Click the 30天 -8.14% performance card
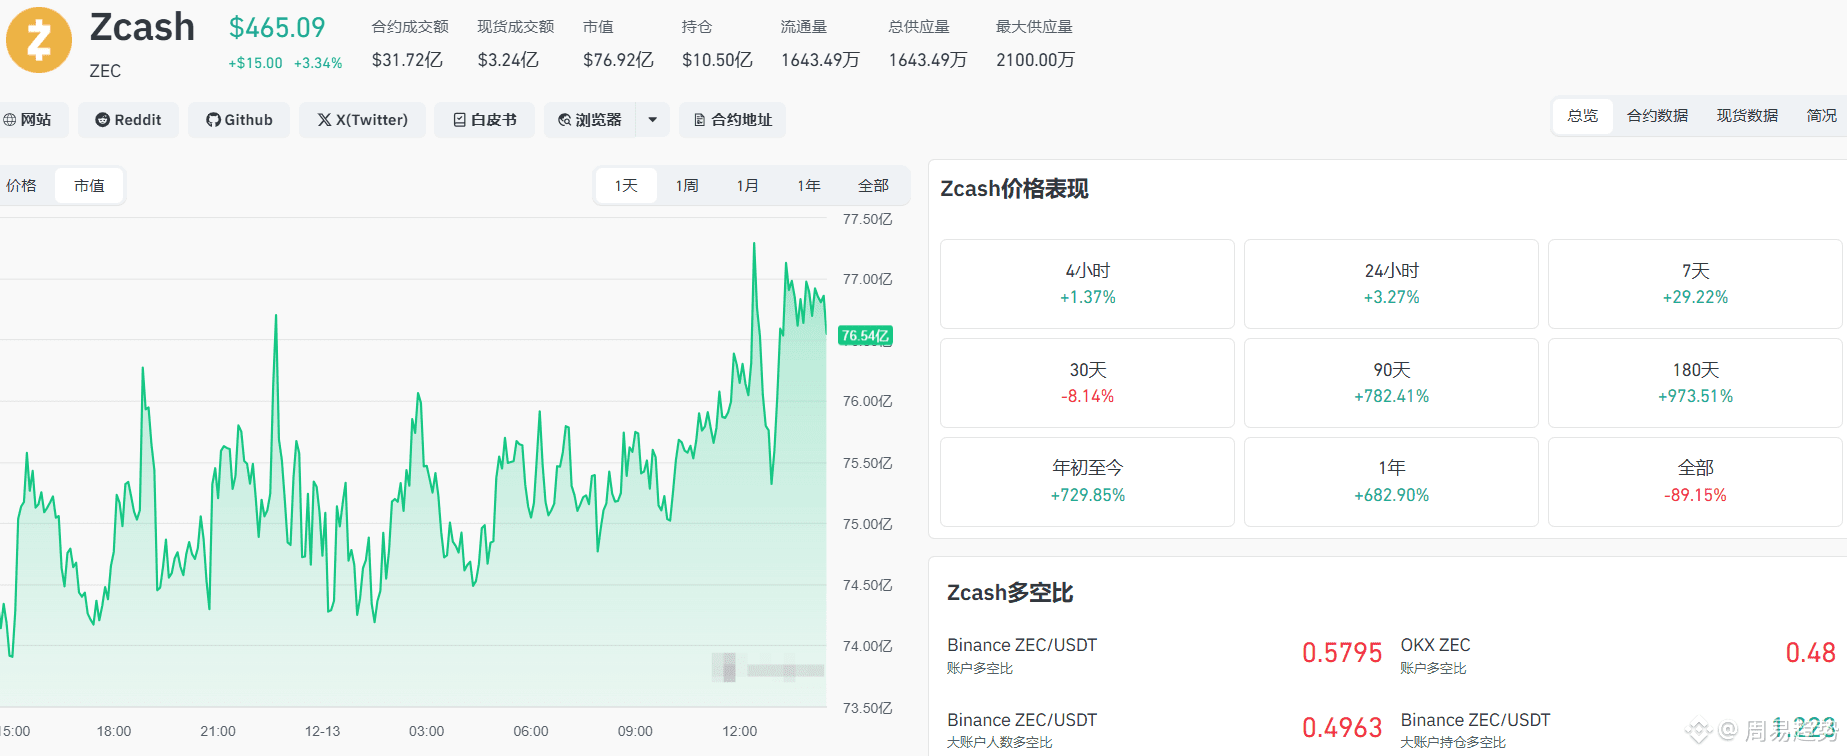Viewport: 1847px width, 756px height. pyautogui.click(x=1088, y=383)
